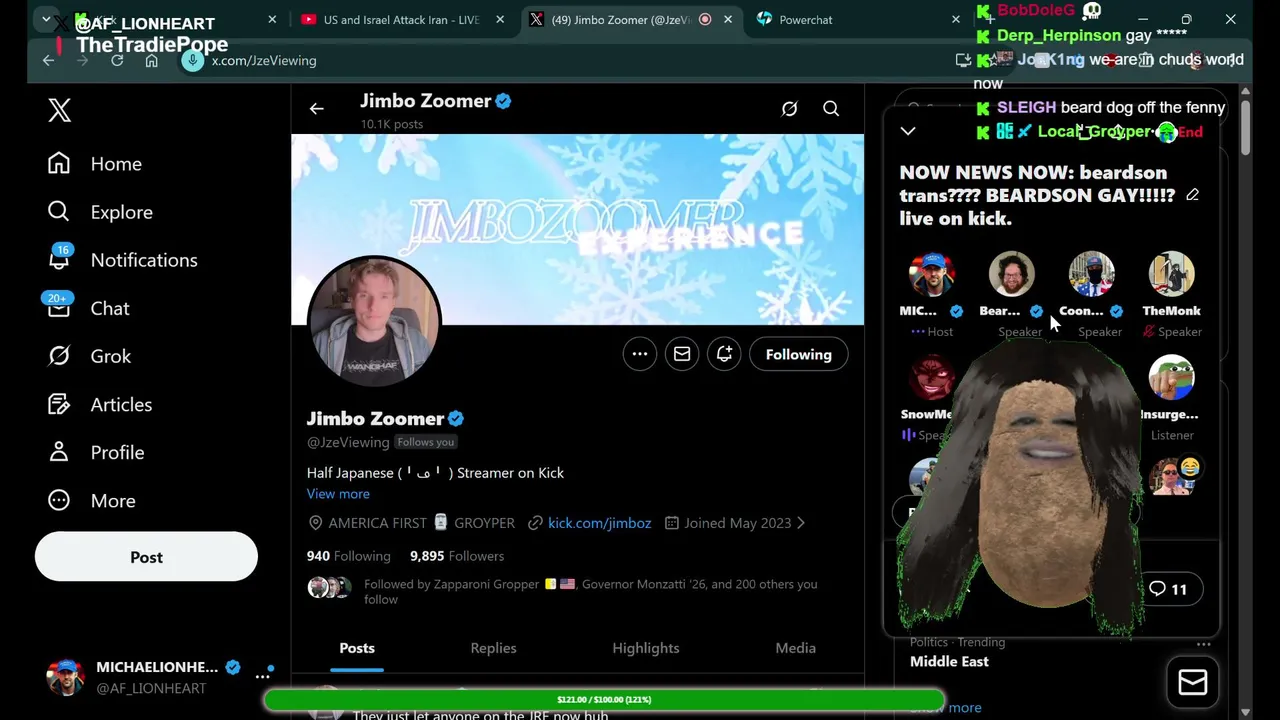Image resolution: width=1280 pixels, height=720 pixels.
Task: Open kick.com/jimboz link
Action: click(x=599, y=523)
